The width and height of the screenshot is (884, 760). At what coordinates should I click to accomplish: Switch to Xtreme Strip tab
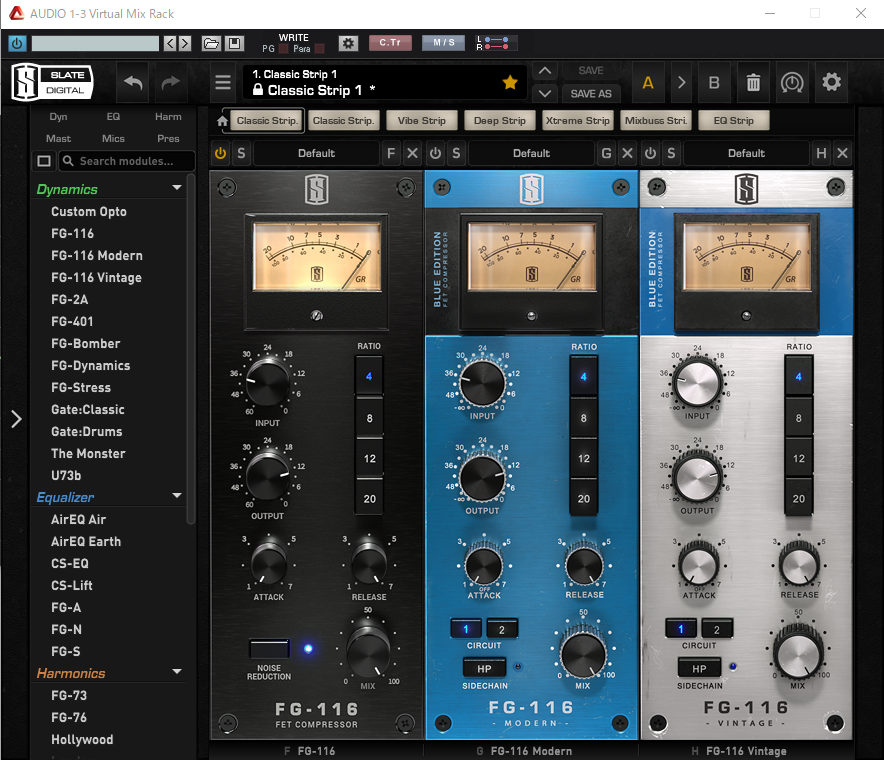point(577,121)
